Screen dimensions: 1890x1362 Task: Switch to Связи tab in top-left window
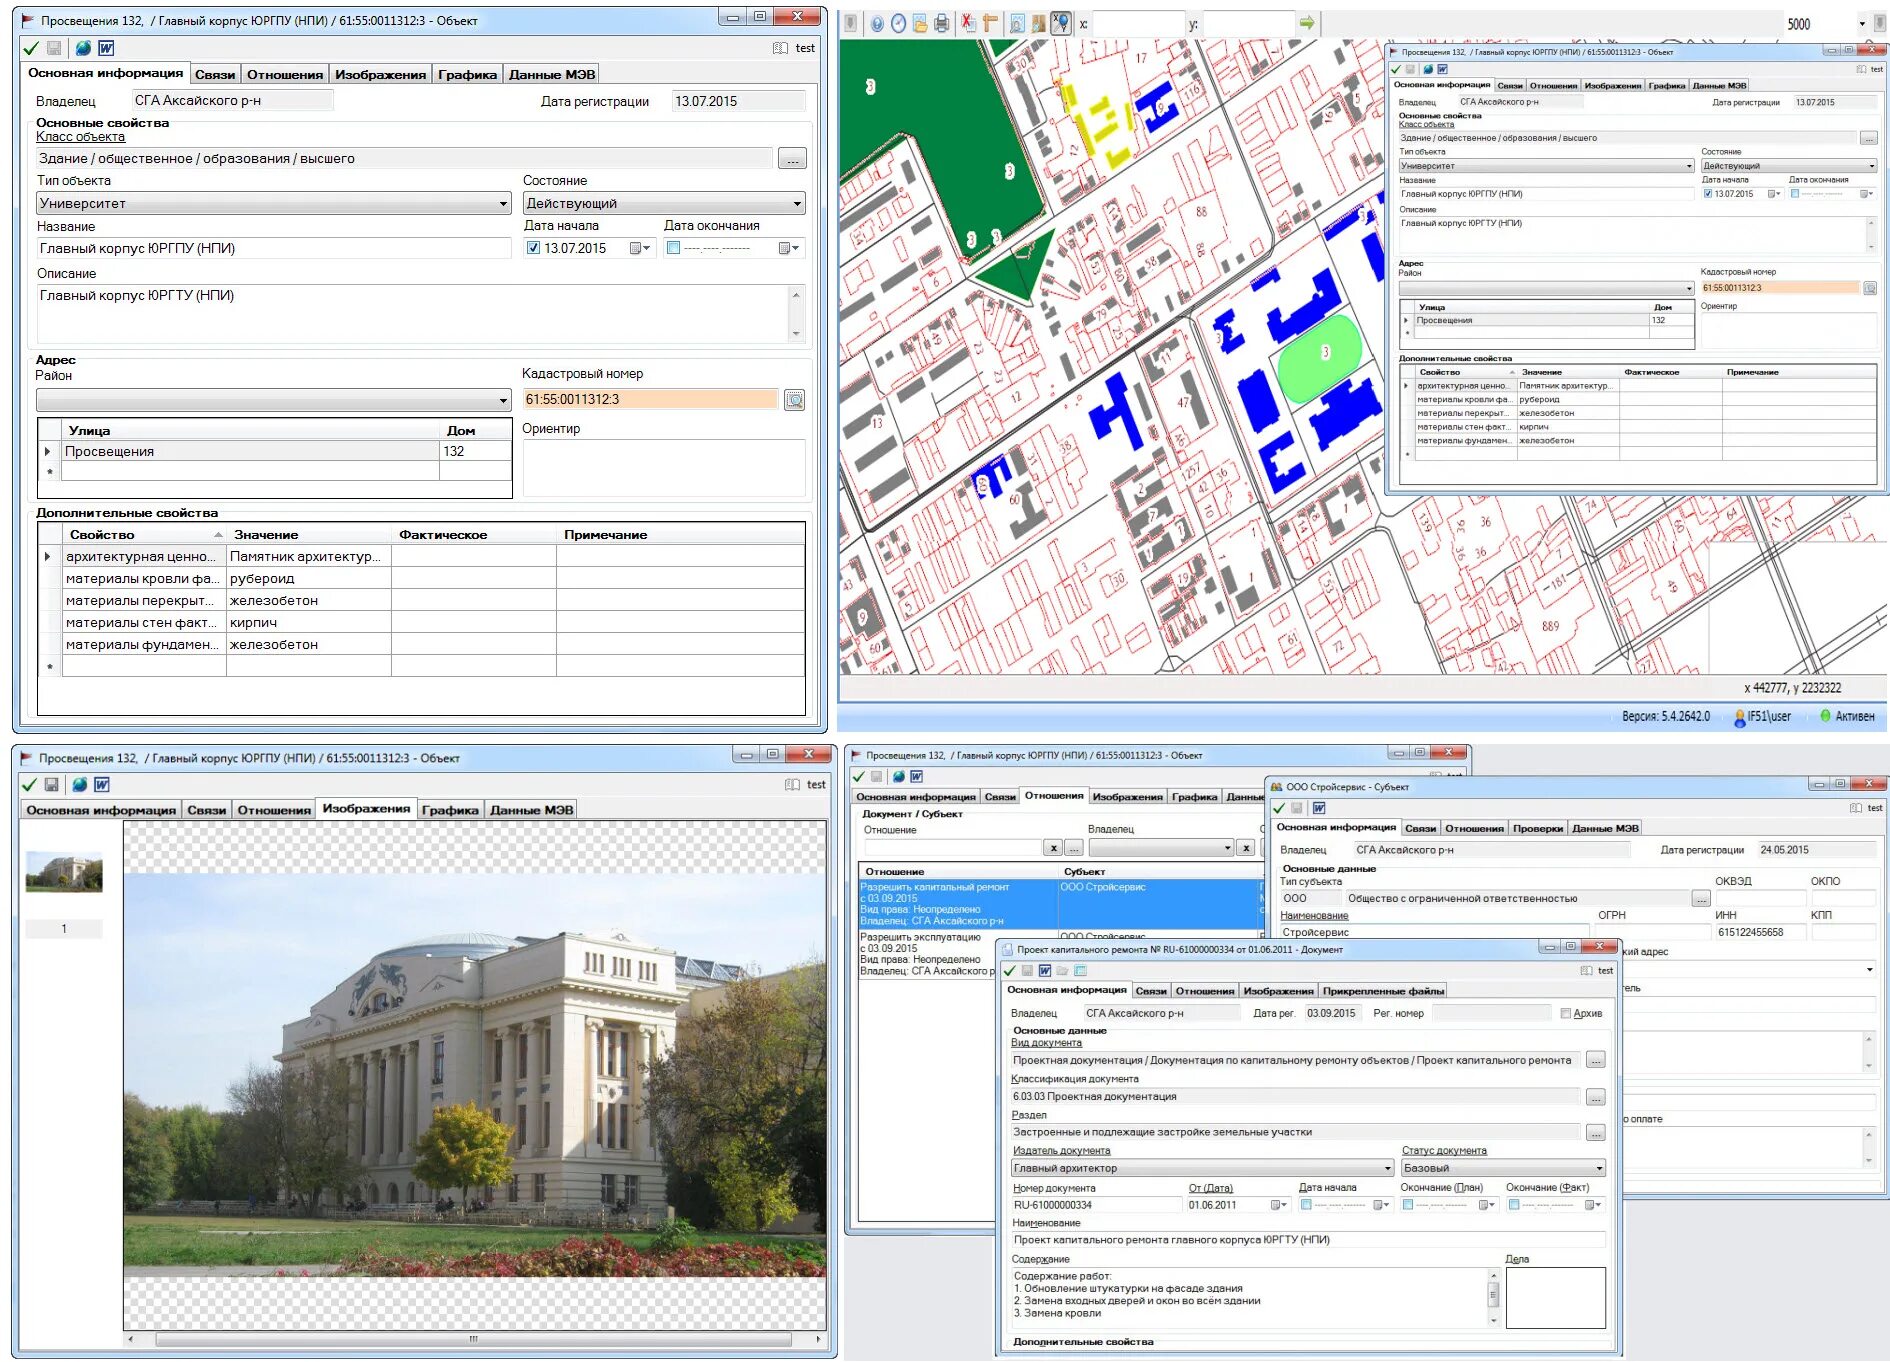[x=215, y=75]
